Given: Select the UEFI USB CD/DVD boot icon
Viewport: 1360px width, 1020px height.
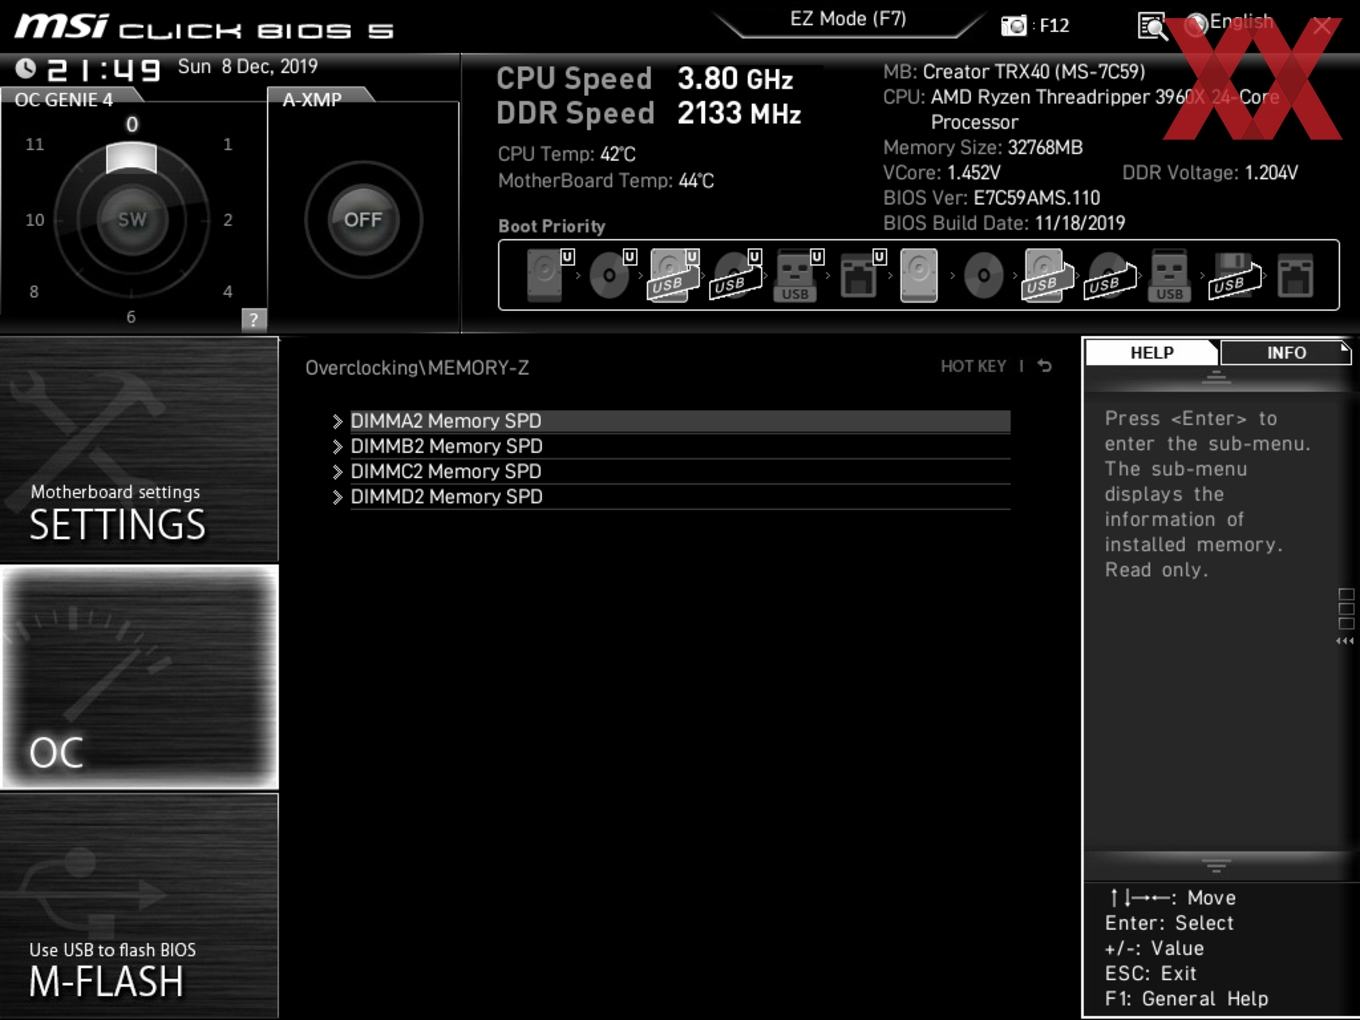Looking at the screenshot, I should [736, 275].
